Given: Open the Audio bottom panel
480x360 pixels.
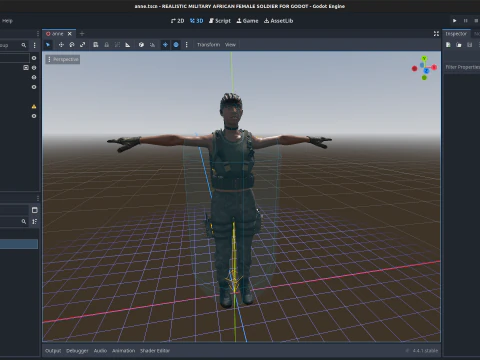Looking at the screenshot, I should (100, 351).
